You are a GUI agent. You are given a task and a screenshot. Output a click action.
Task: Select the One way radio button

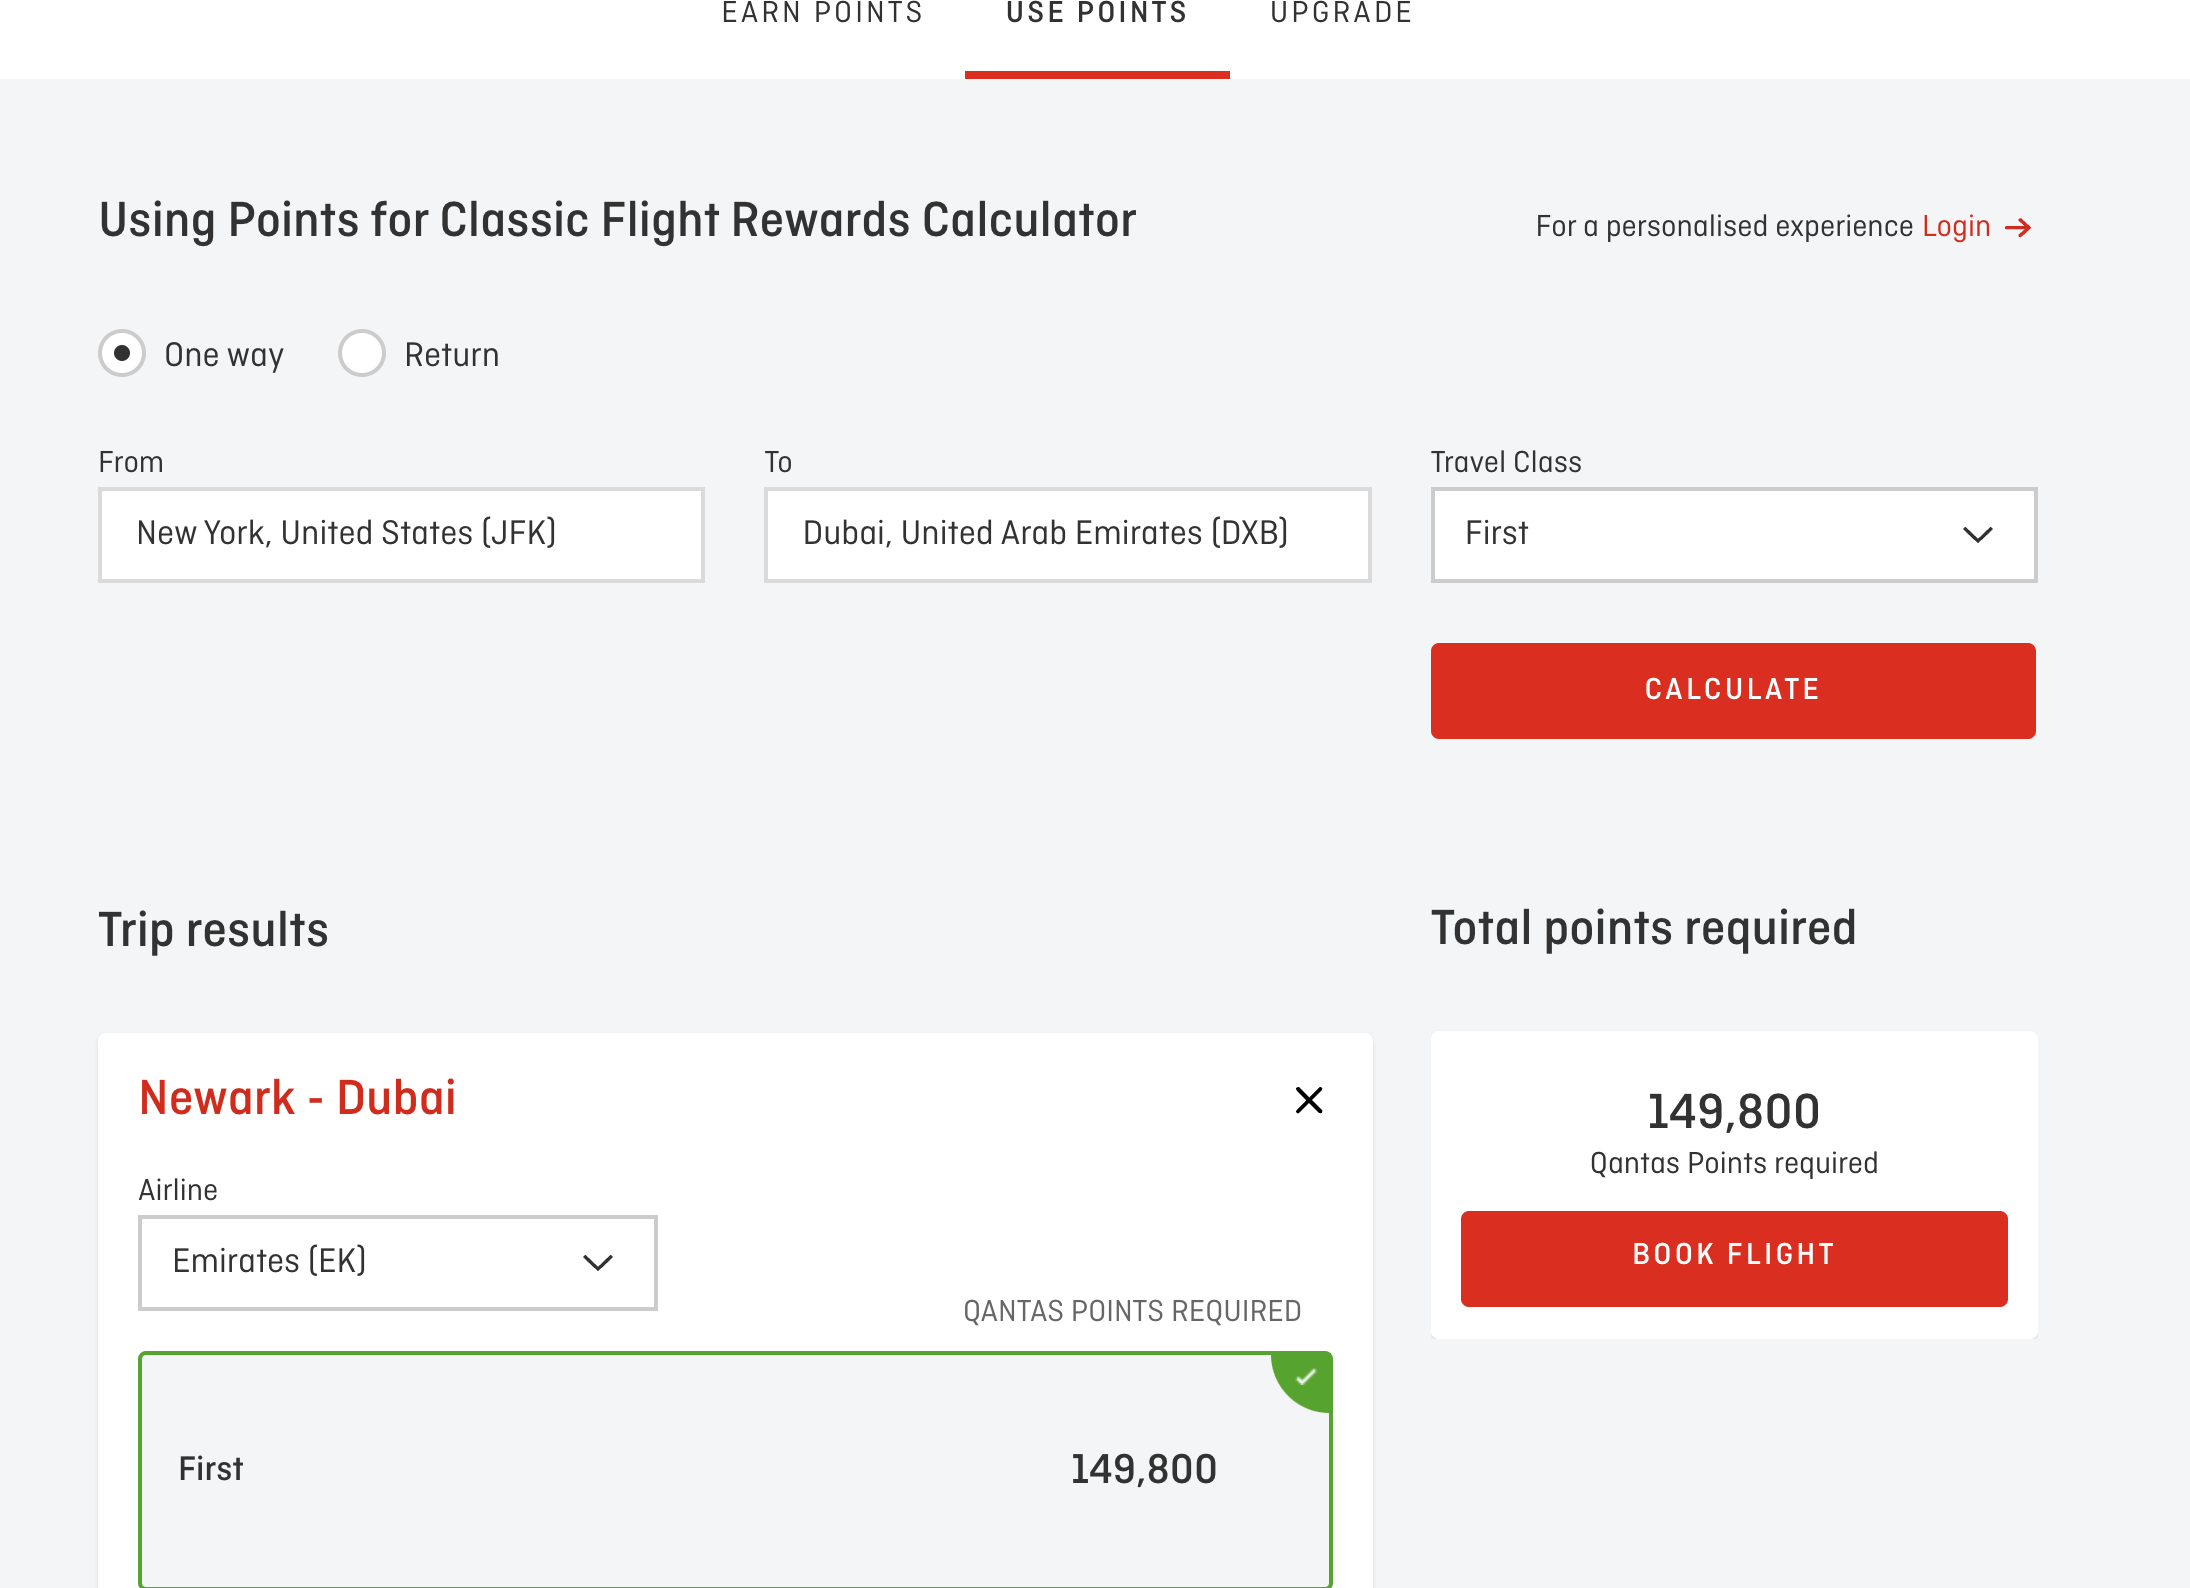[122, 353]
